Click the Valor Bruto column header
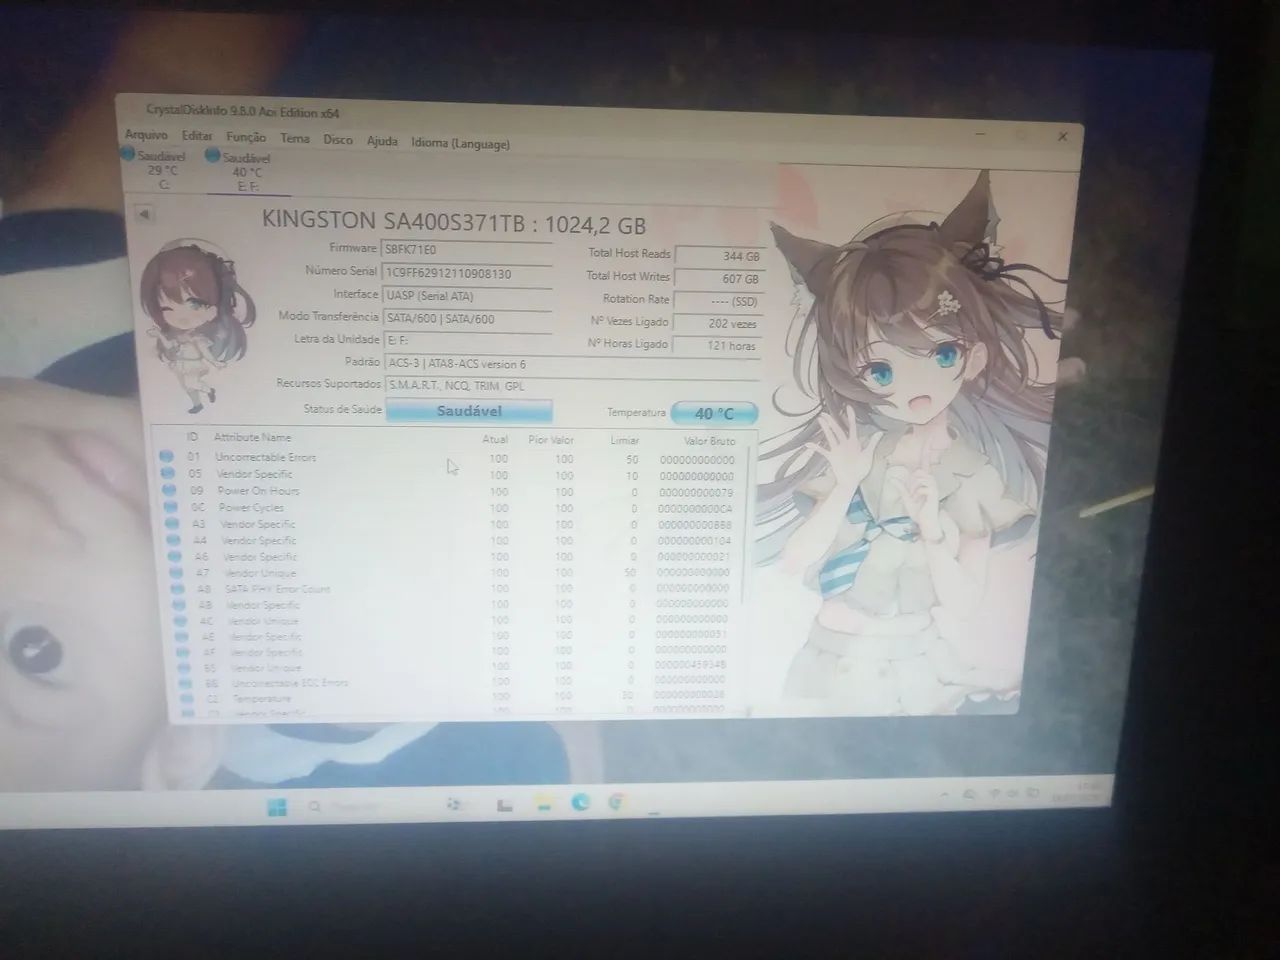 pyautogui.click(x=709, y=440)
